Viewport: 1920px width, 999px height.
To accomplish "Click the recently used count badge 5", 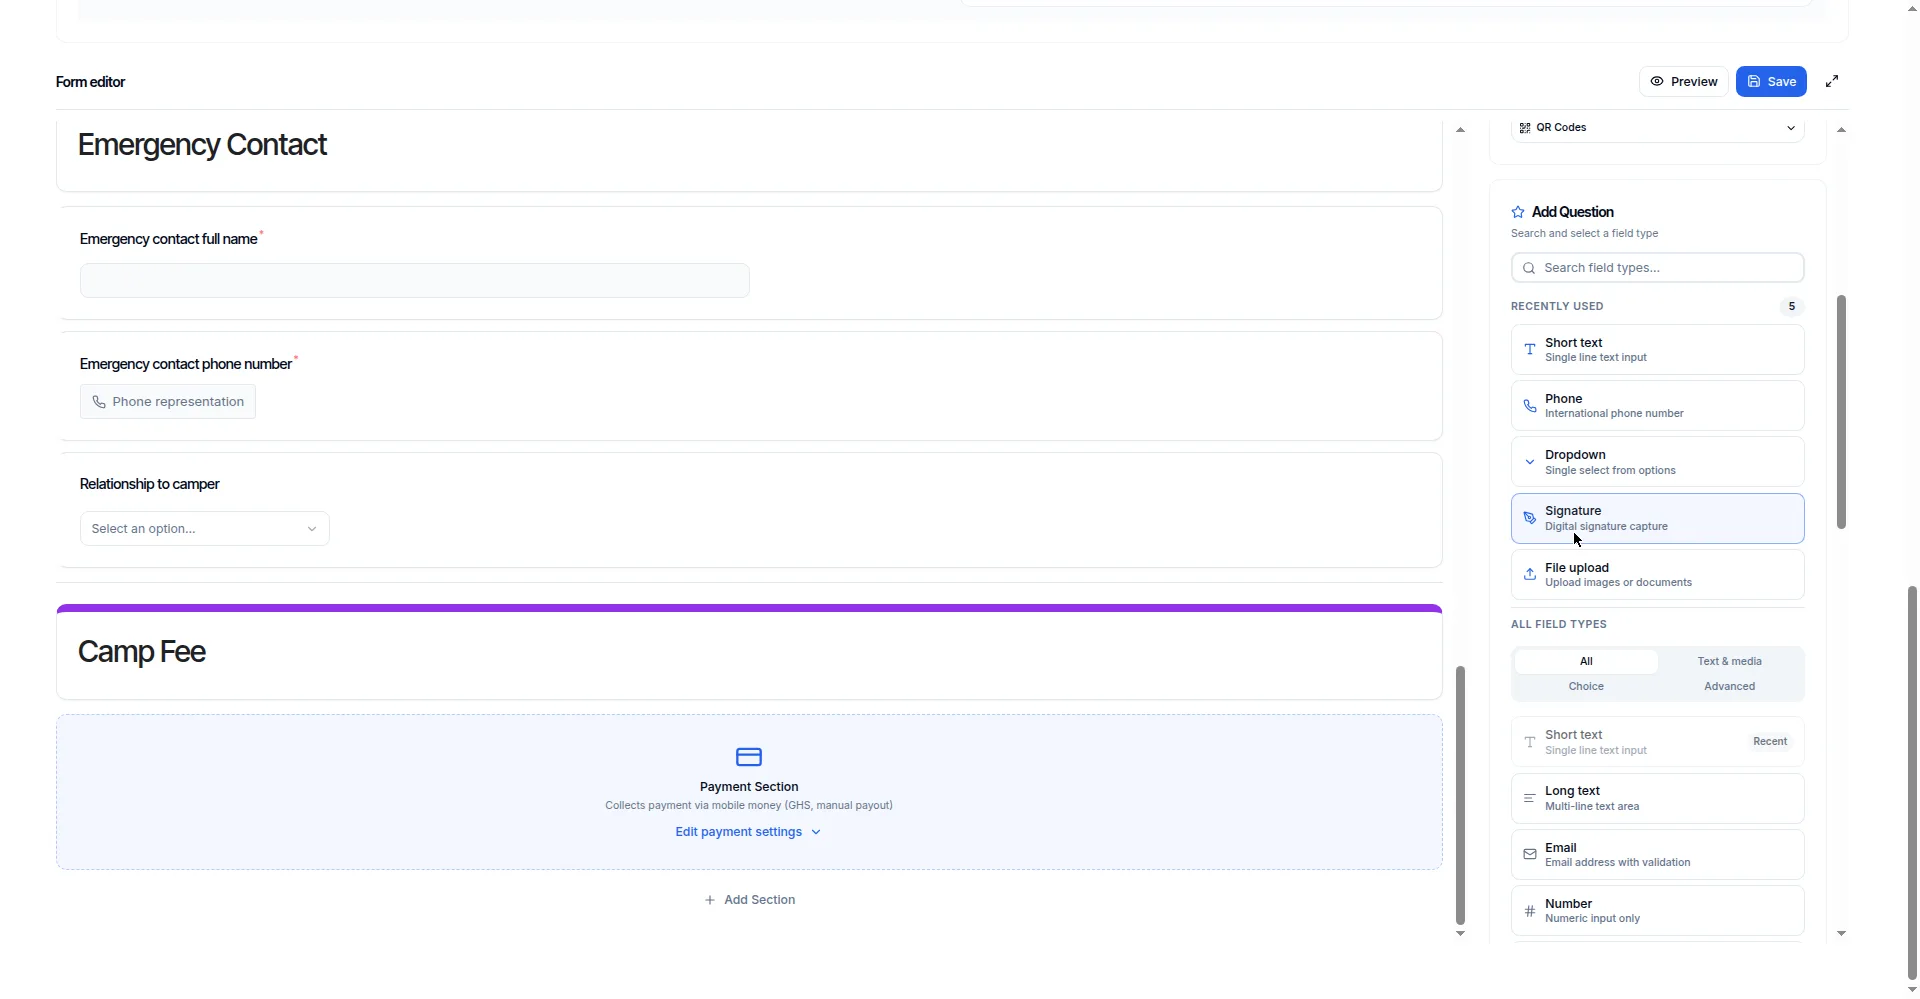I will click(1792, 307).
